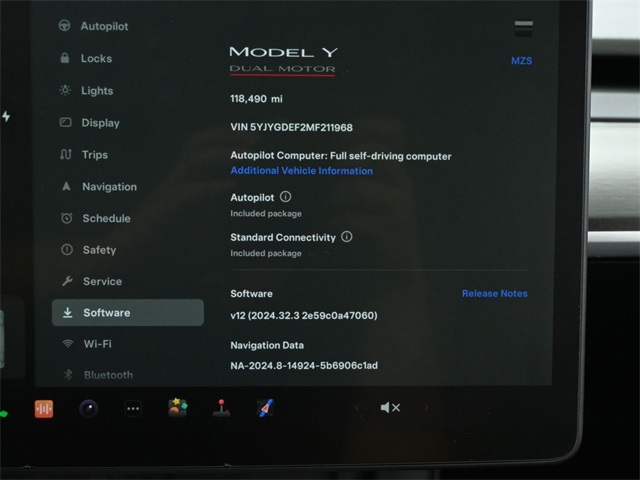This screenshot has width=640, height=480.
Task: Open the camera lens app
Action: tap(89, 408)
